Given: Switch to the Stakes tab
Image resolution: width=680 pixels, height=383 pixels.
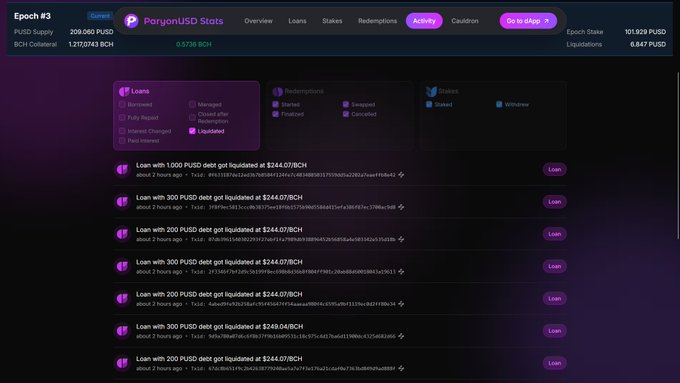Looking at the screenshot, I should [x=332, y=21].
